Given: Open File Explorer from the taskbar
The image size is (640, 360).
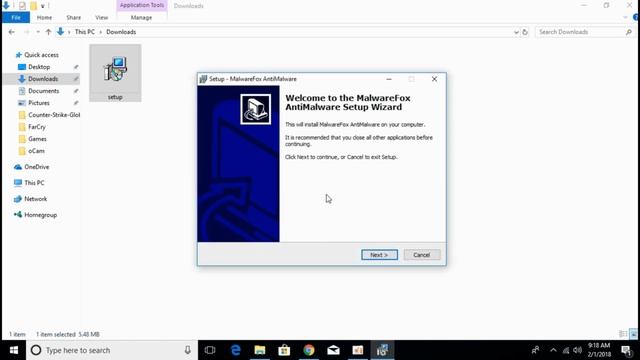Looking at the screenshot, I should click(260, 350).
